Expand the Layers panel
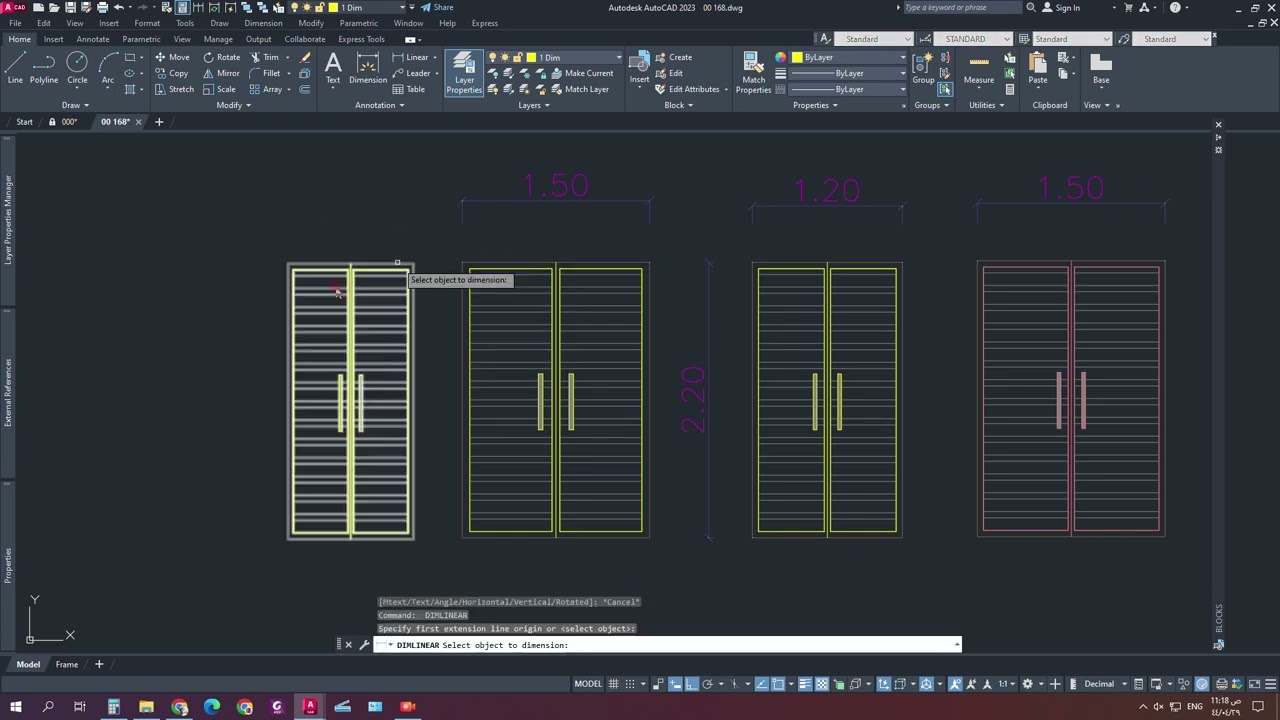Screen dimensions: 1280x720 [534, 105]
